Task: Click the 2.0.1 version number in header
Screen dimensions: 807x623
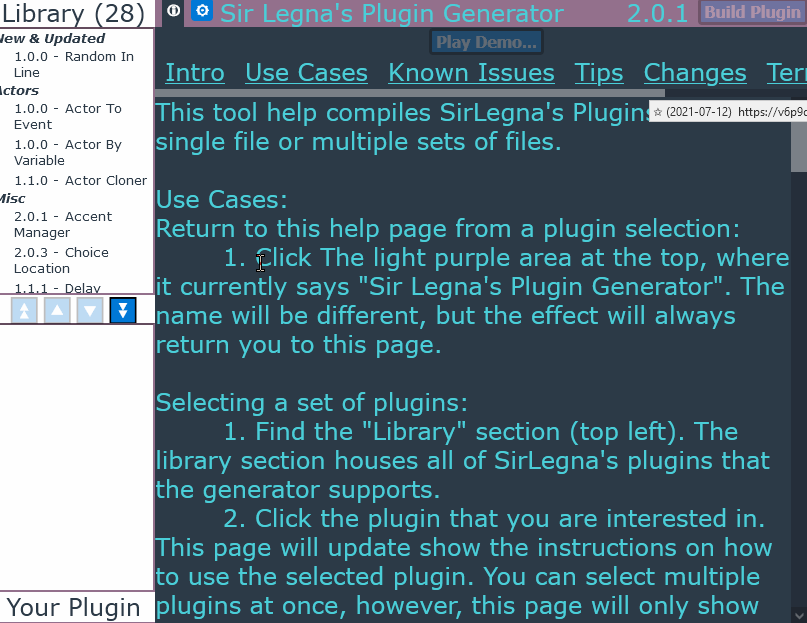Action: pos(657,13)
